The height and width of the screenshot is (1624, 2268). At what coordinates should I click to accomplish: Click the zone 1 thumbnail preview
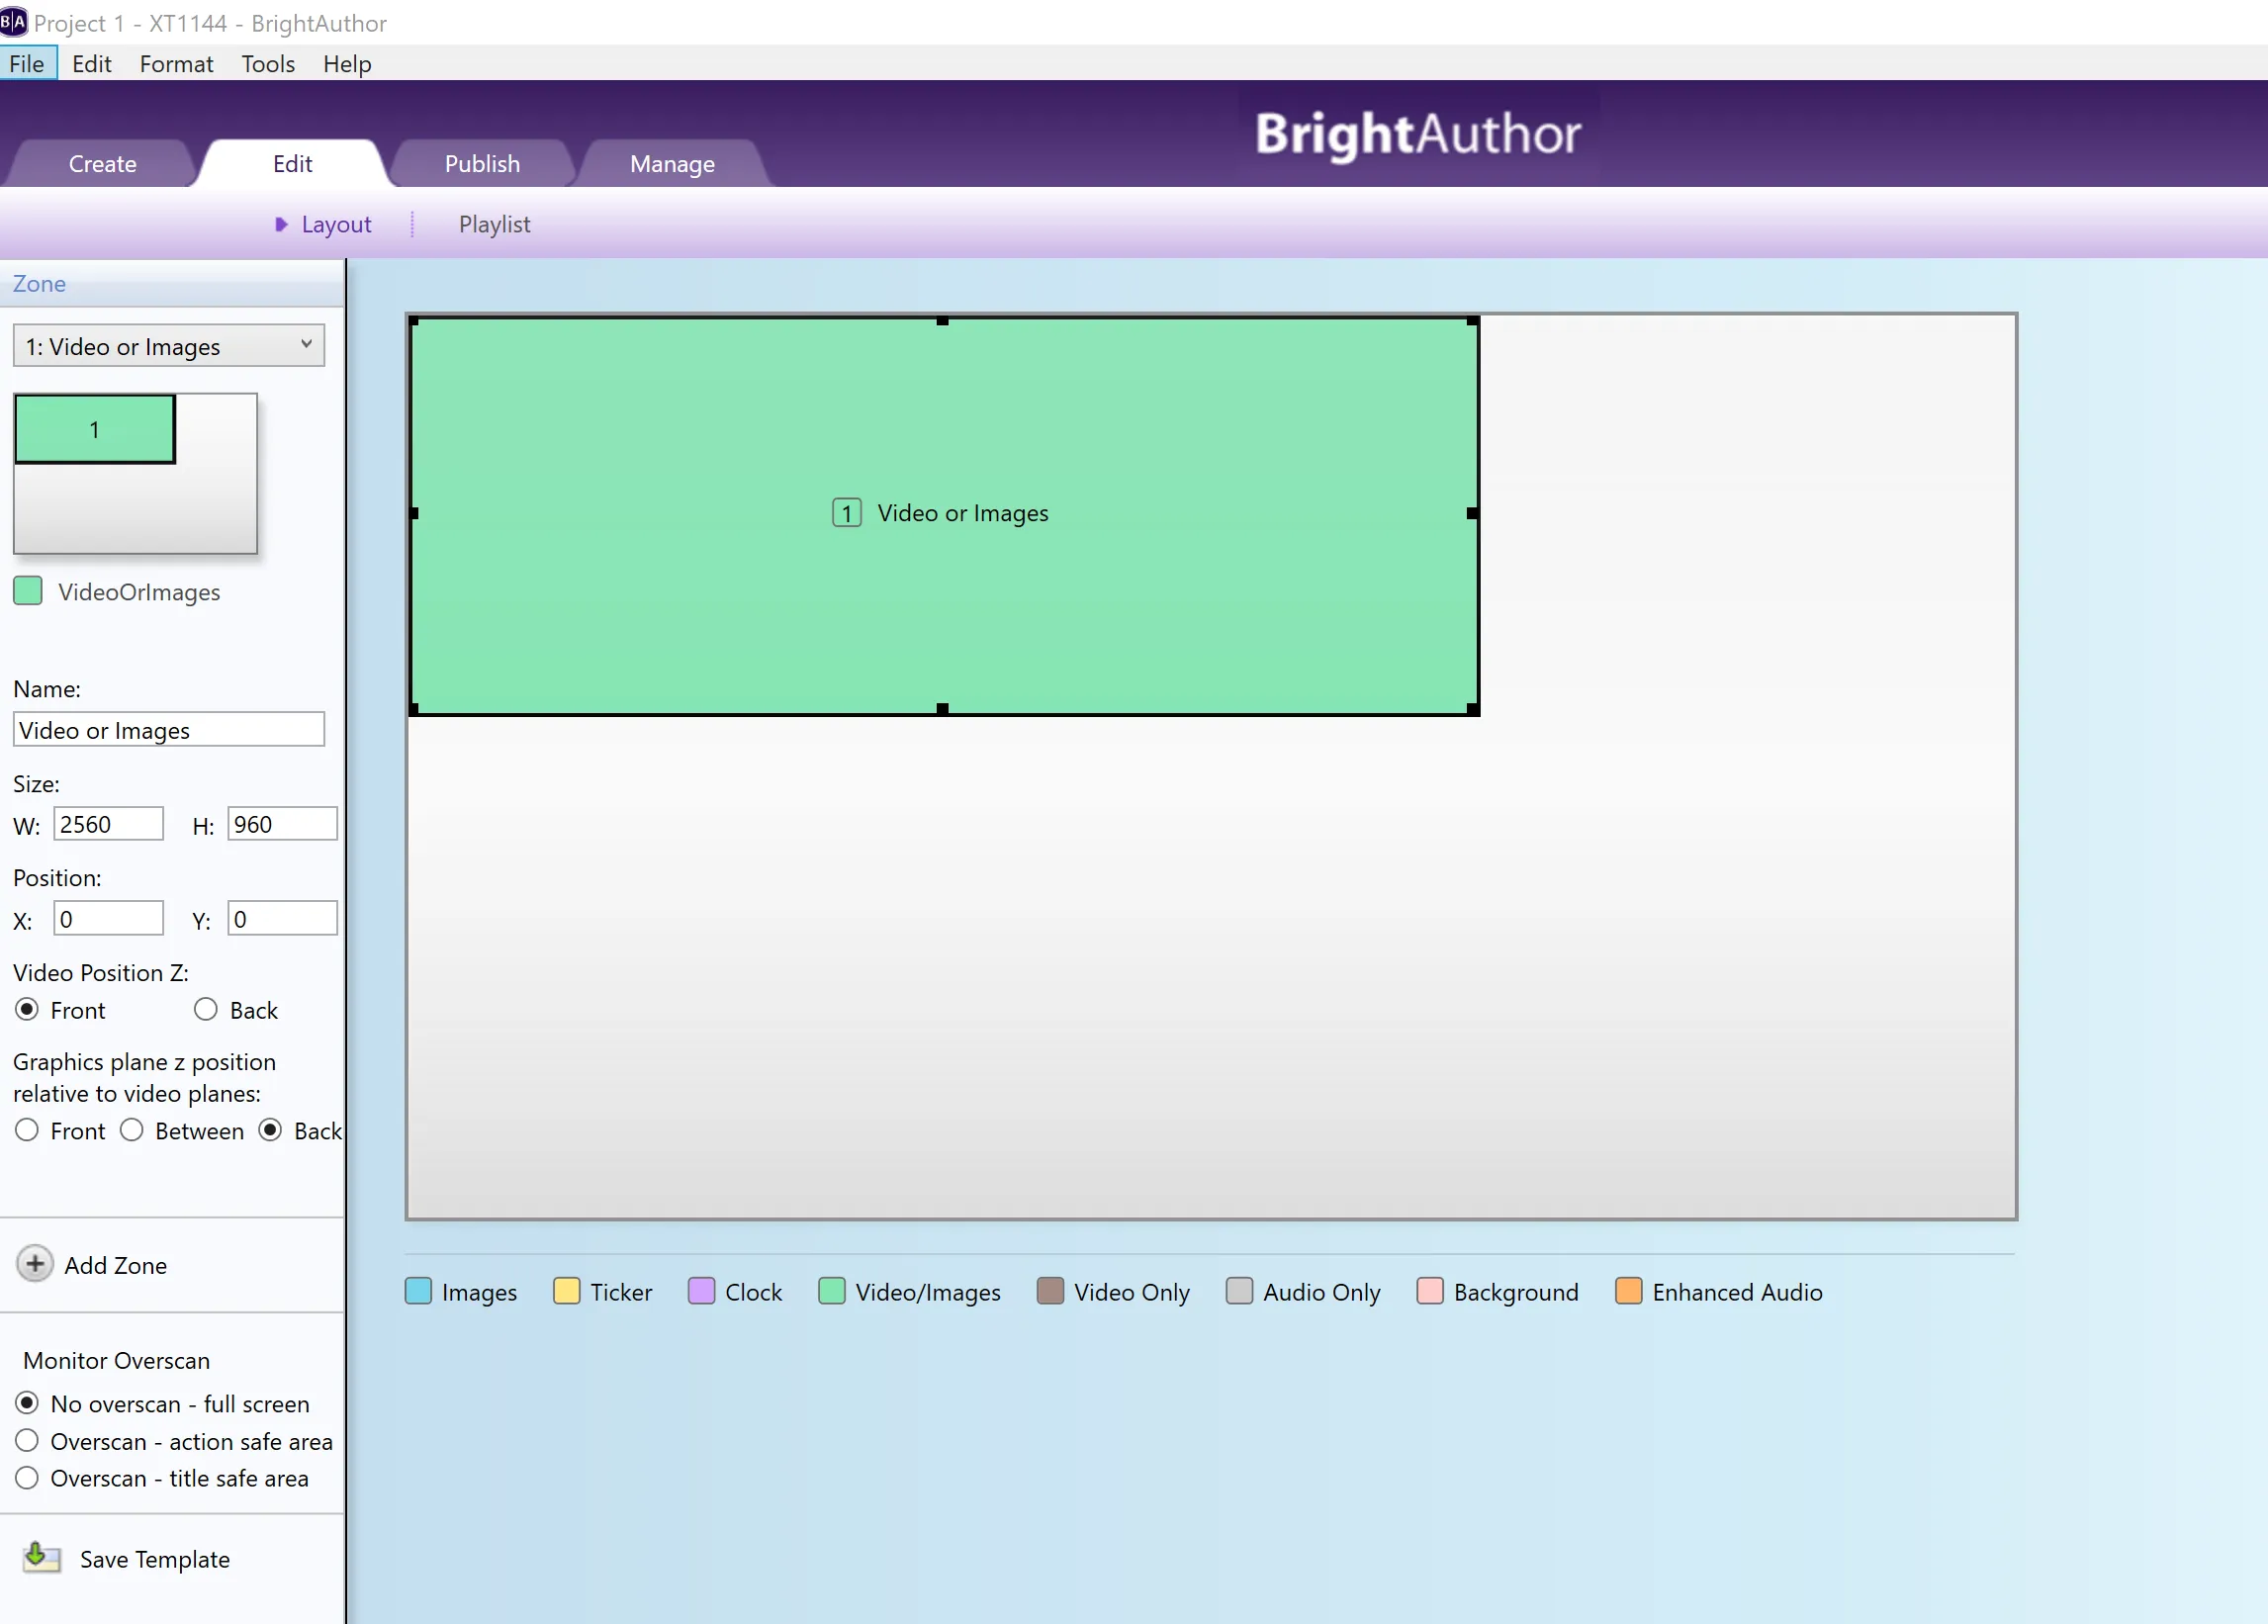(95, 429)
